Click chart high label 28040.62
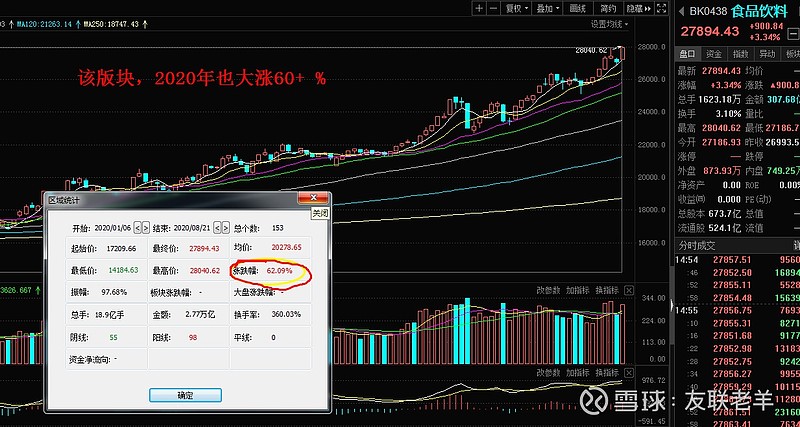 tap(591, 51)
